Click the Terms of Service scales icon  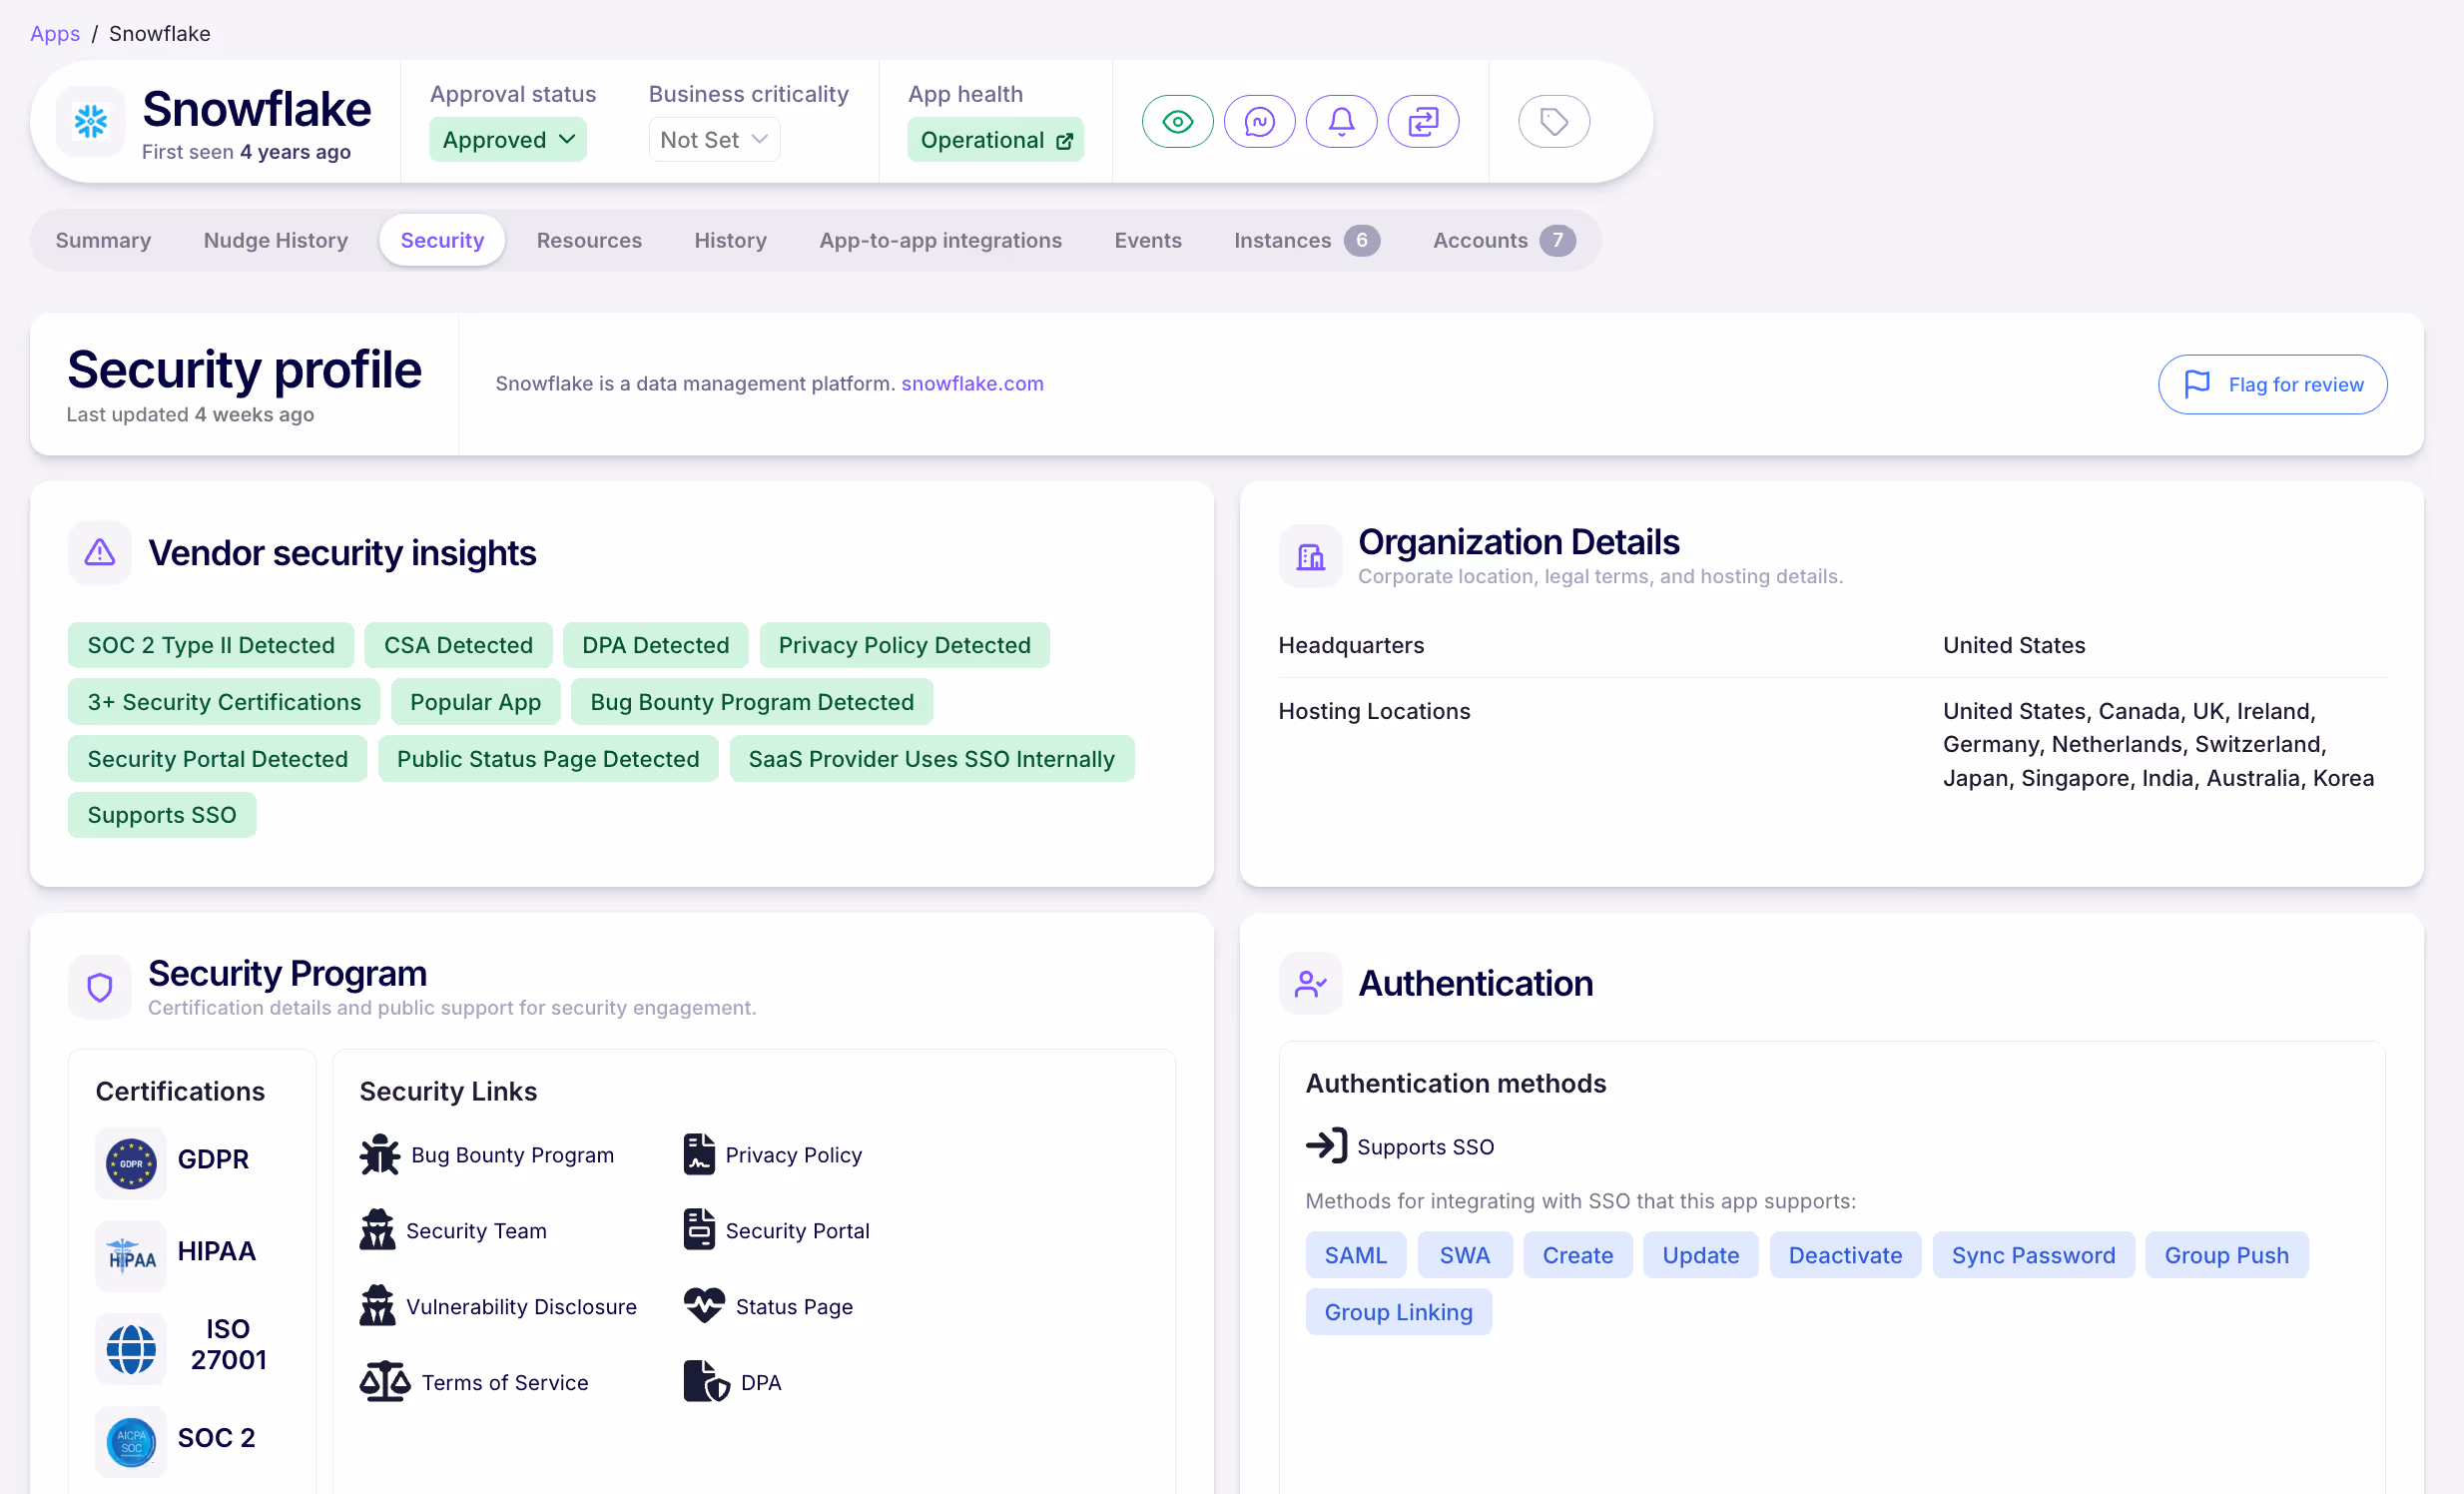pos(385,1383)
